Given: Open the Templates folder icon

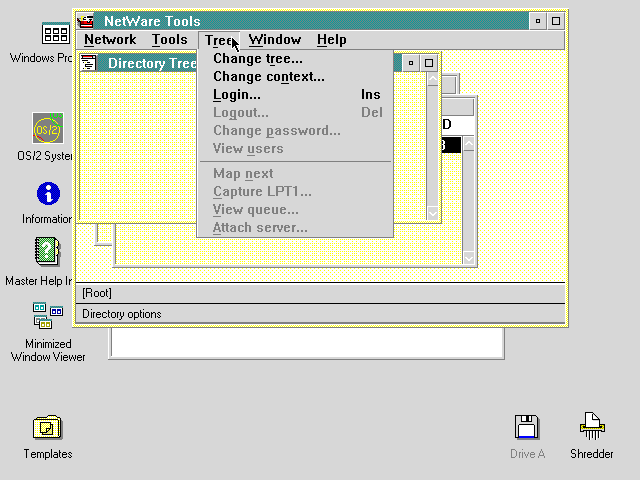Looking at the screenshot, I should (x=47, y=427).
